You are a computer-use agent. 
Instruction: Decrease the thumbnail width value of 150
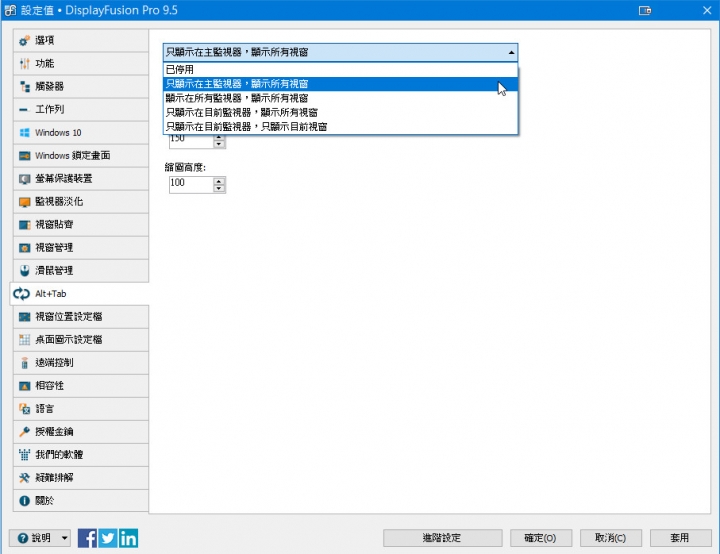point(219,144)
